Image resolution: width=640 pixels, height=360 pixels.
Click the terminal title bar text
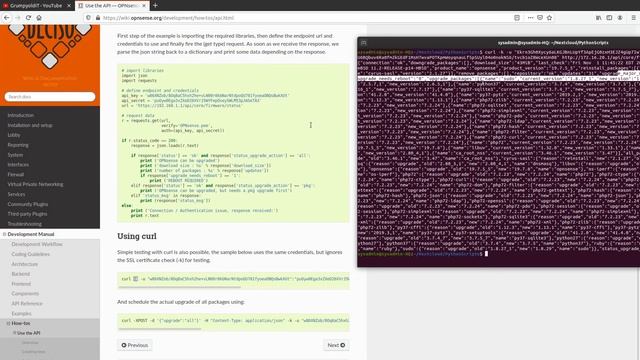(x=553, y=42)
